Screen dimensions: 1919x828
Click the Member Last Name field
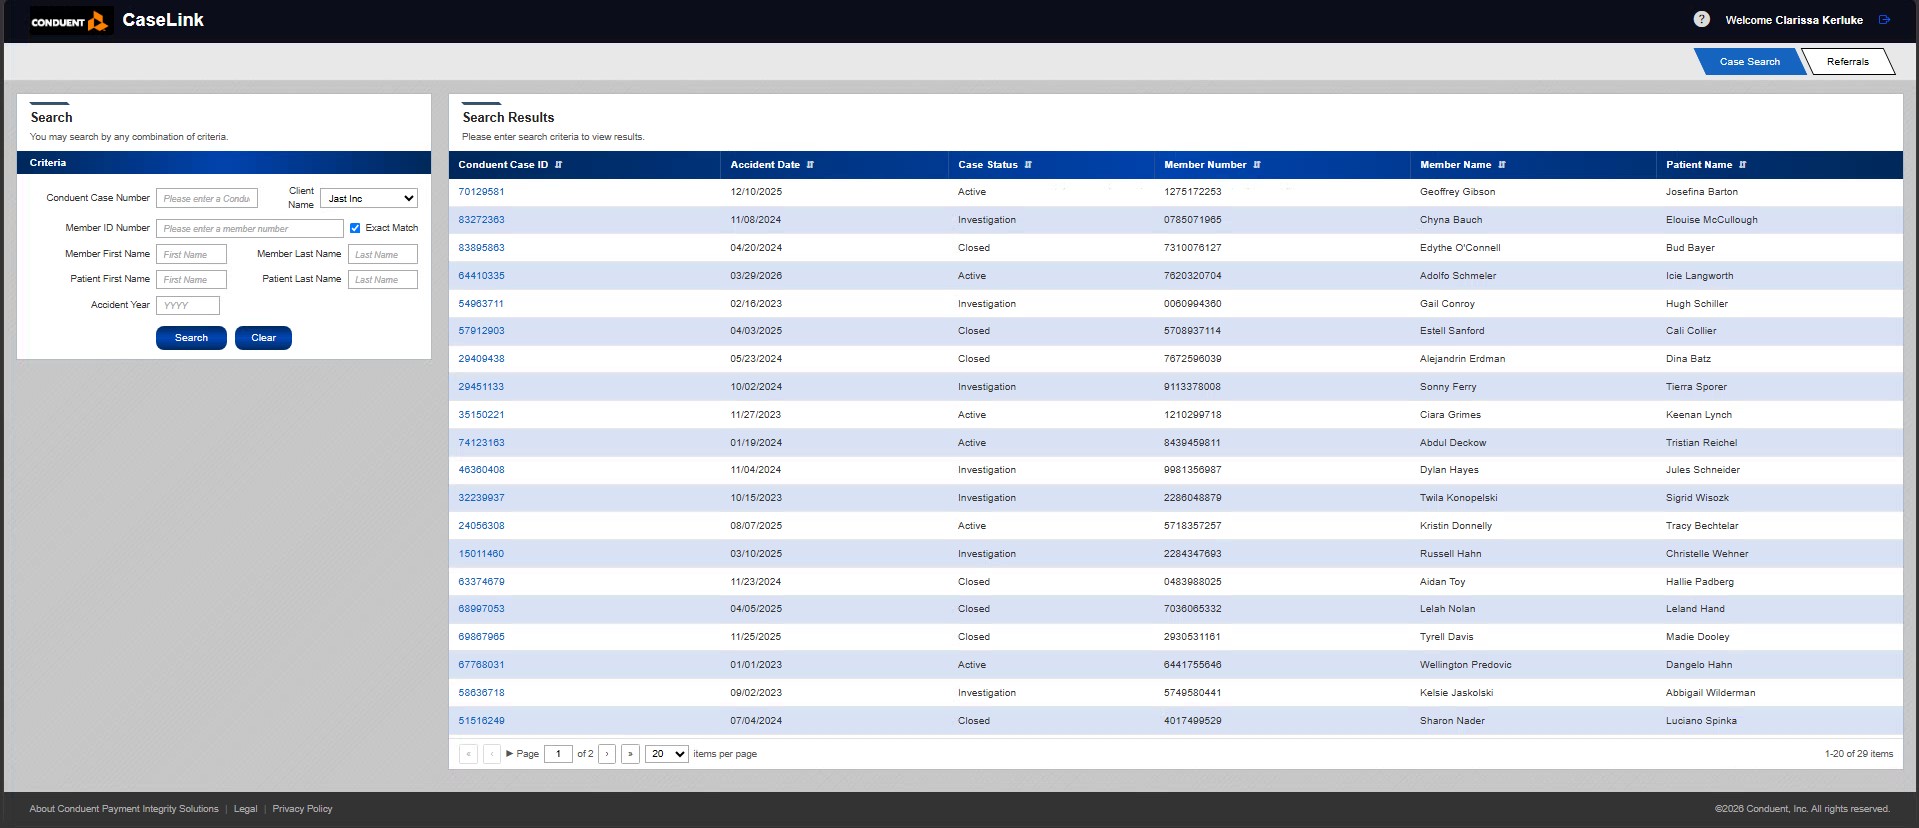coord(383,254)
